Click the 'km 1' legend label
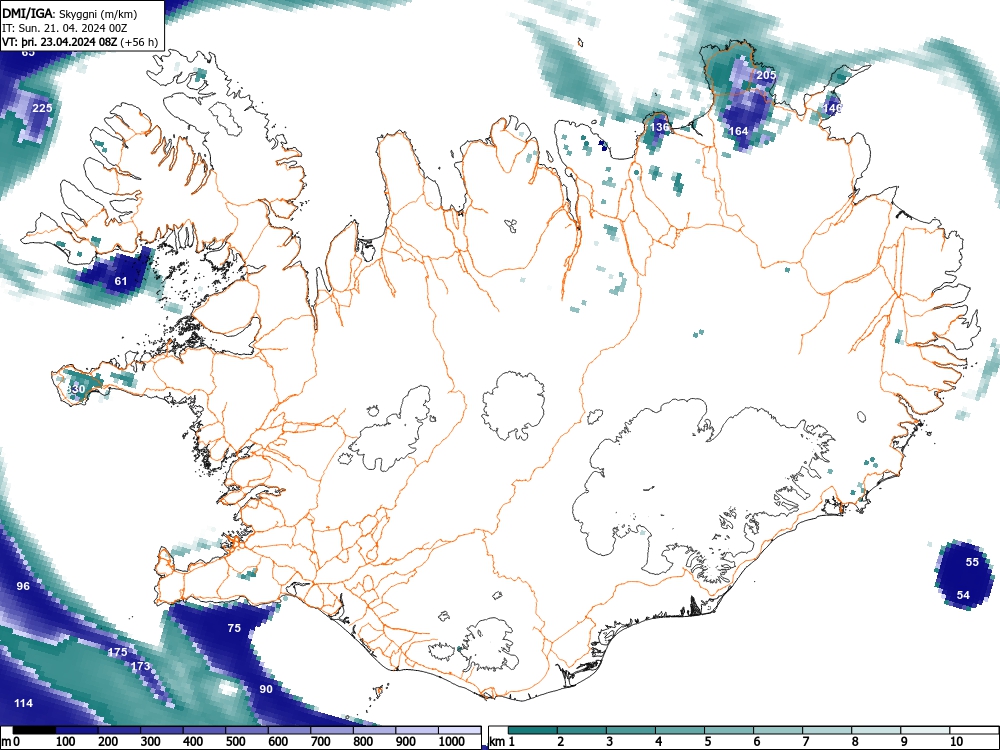This screenshot has width=1000, height=750. [x=503, y=742]
